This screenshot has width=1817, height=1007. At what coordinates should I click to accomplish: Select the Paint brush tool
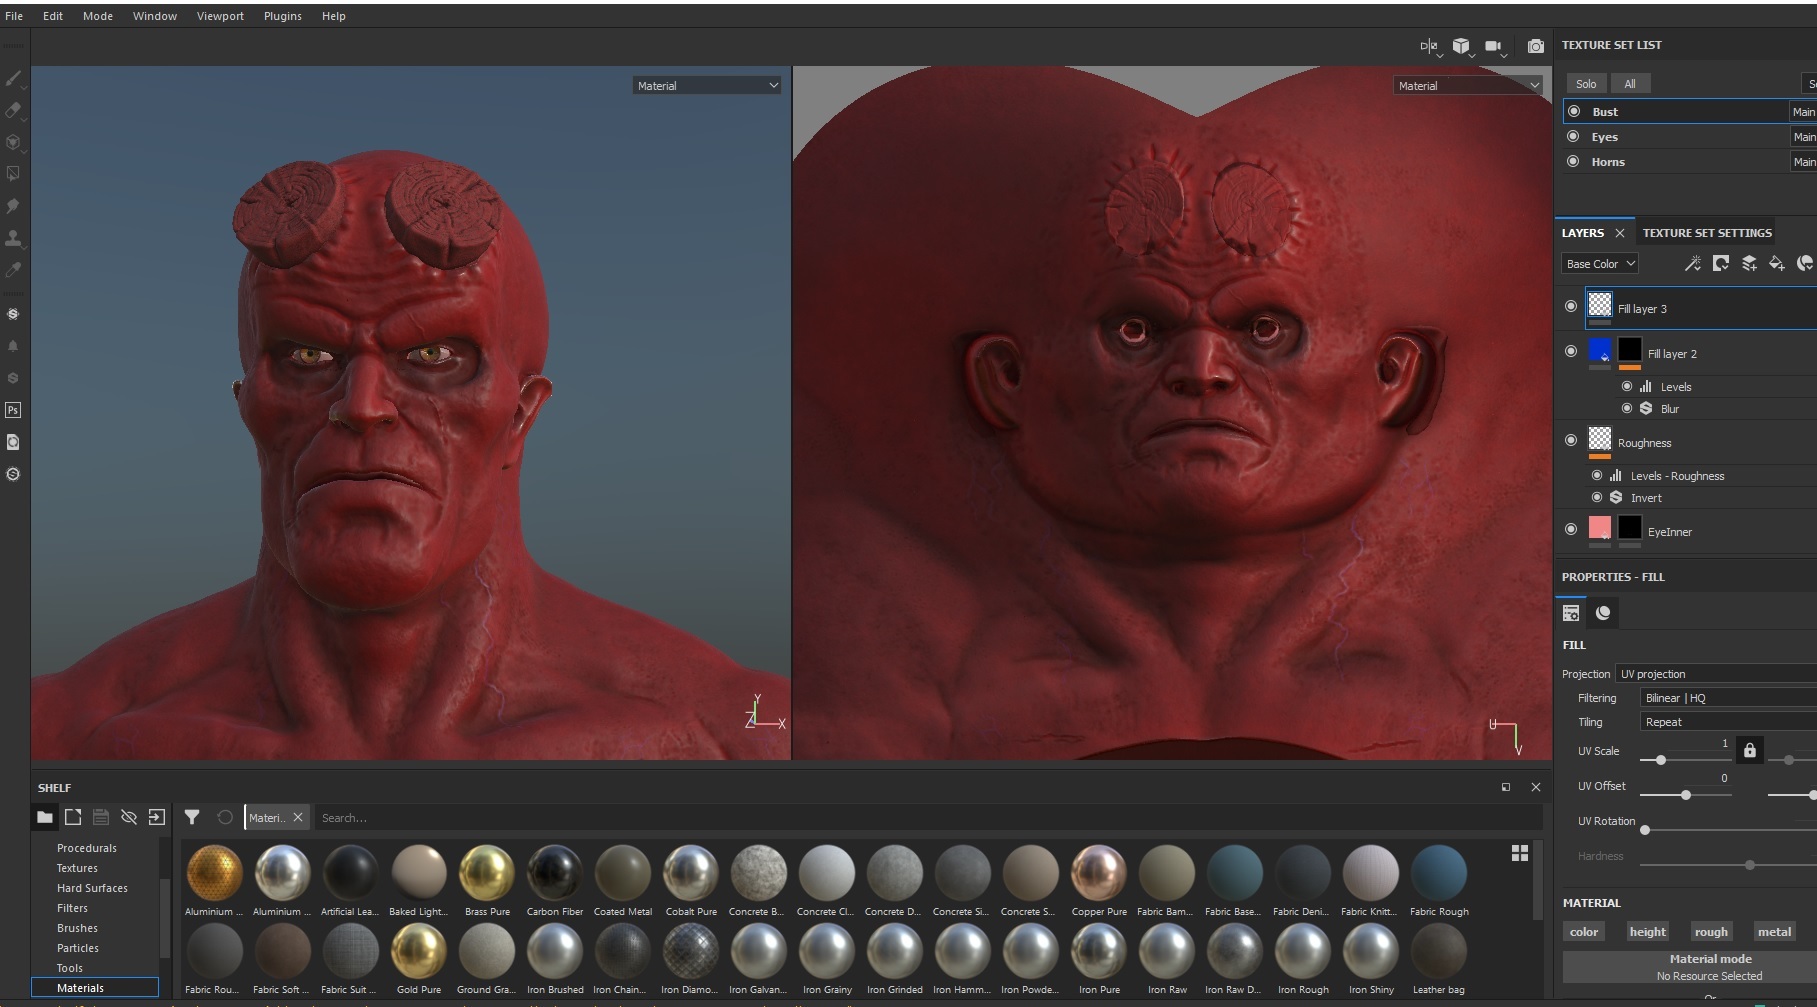point(13,78)
